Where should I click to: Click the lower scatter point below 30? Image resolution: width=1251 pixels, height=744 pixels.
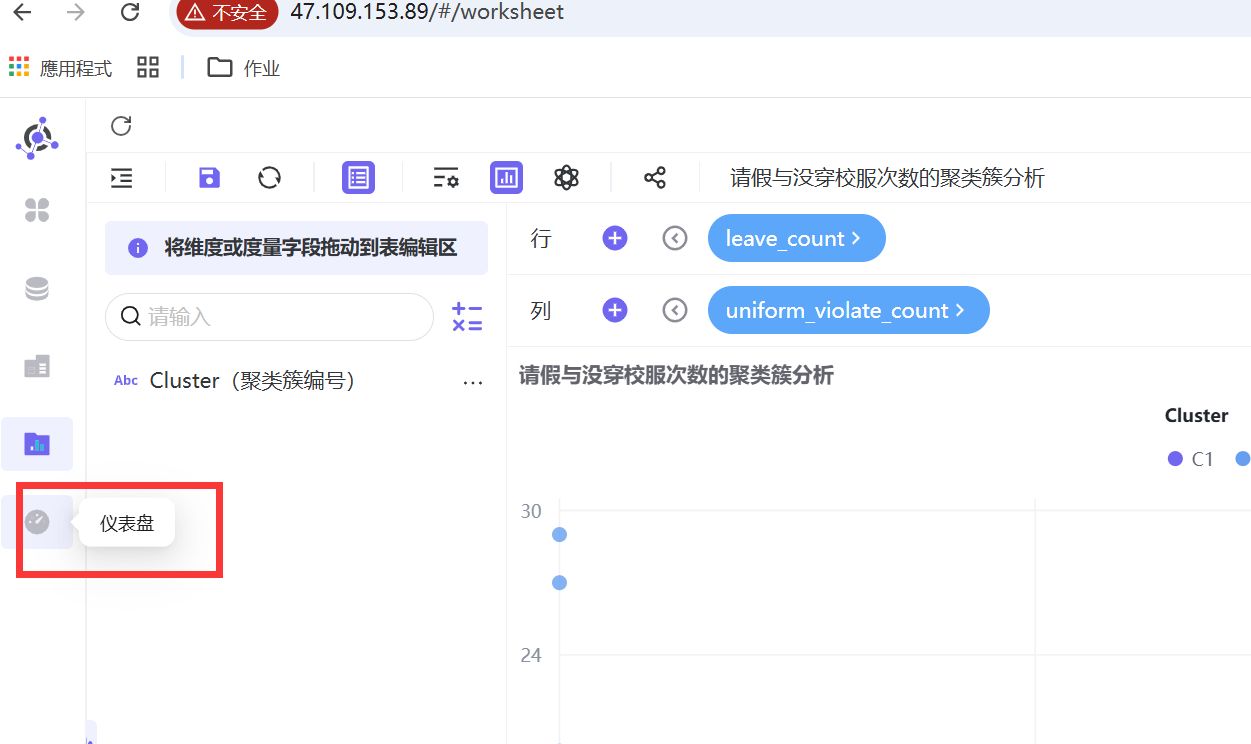[559, 582]
